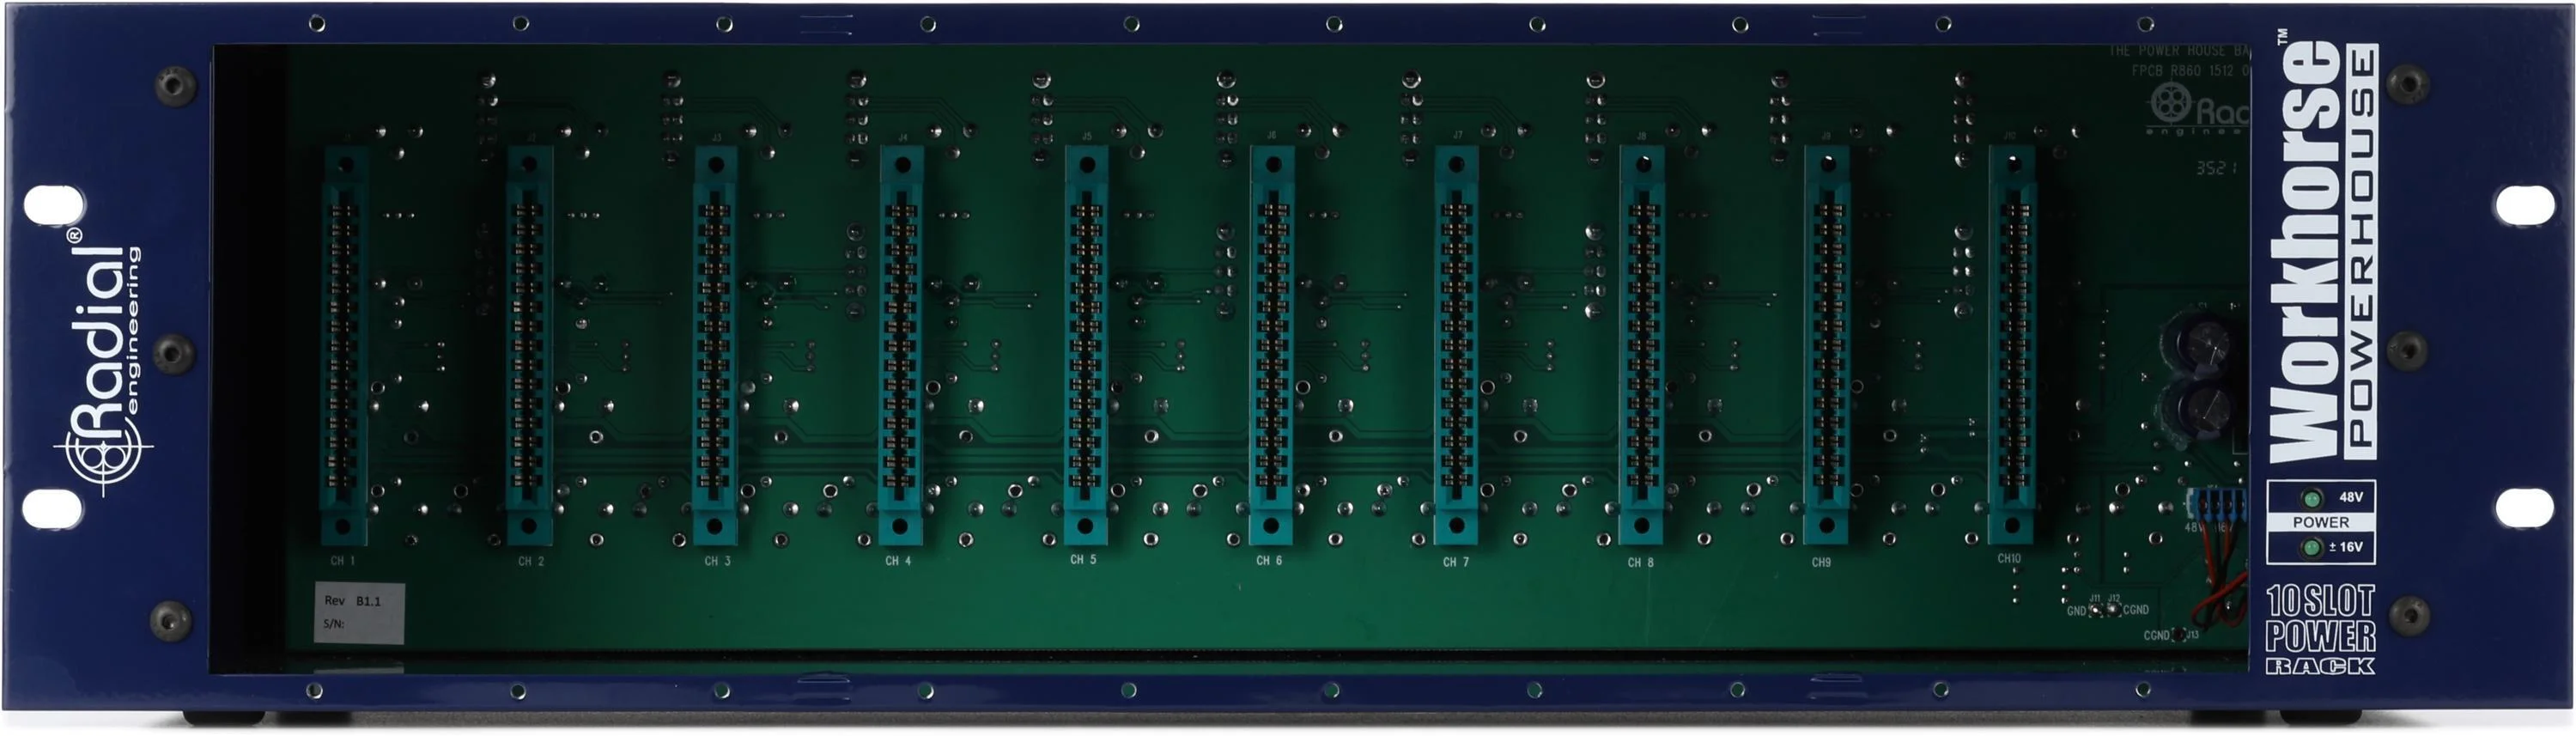Click the POWERHOUSE vertical lettering
Viewport: 2576px width, 736px height.
(x=2361, y=250)
